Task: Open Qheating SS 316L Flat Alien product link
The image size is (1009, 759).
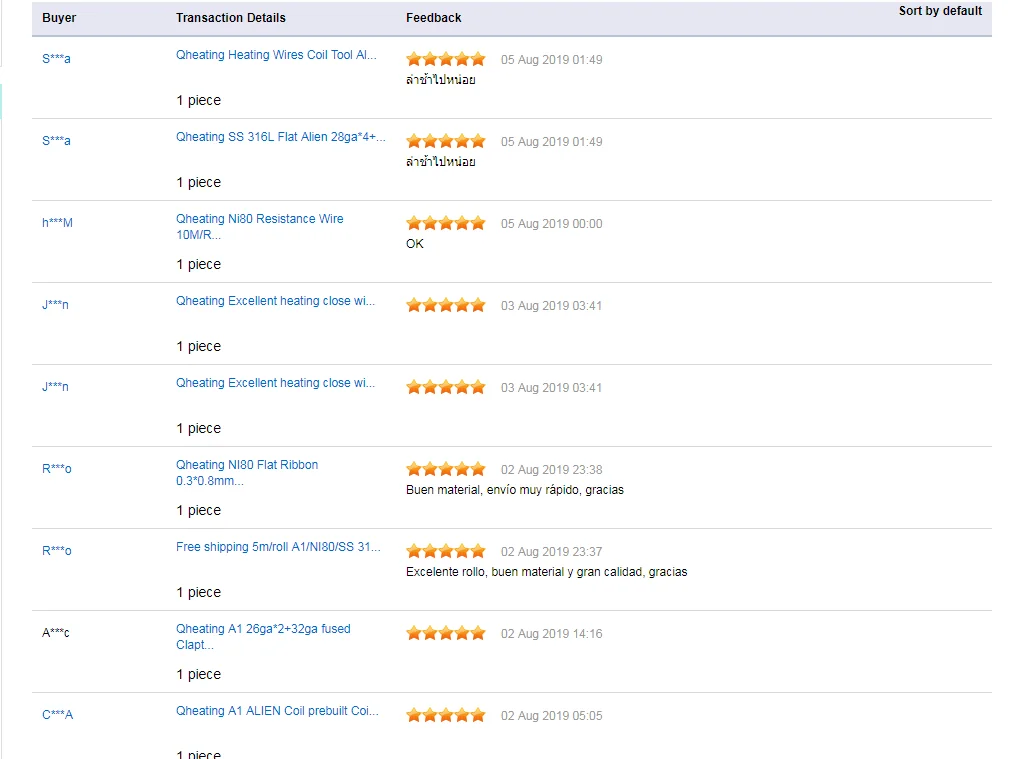Action: coord(280,137)
